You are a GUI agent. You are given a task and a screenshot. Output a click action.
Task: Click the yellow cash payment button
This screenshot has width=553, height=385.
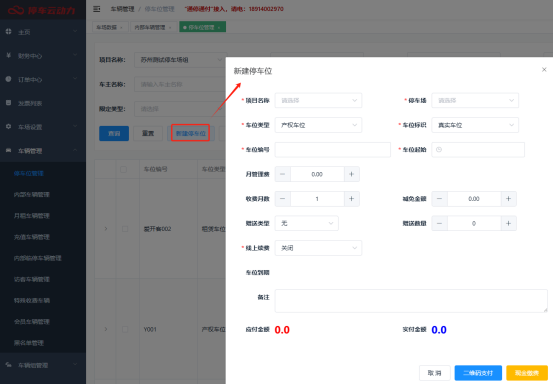(x=527, y=373)
